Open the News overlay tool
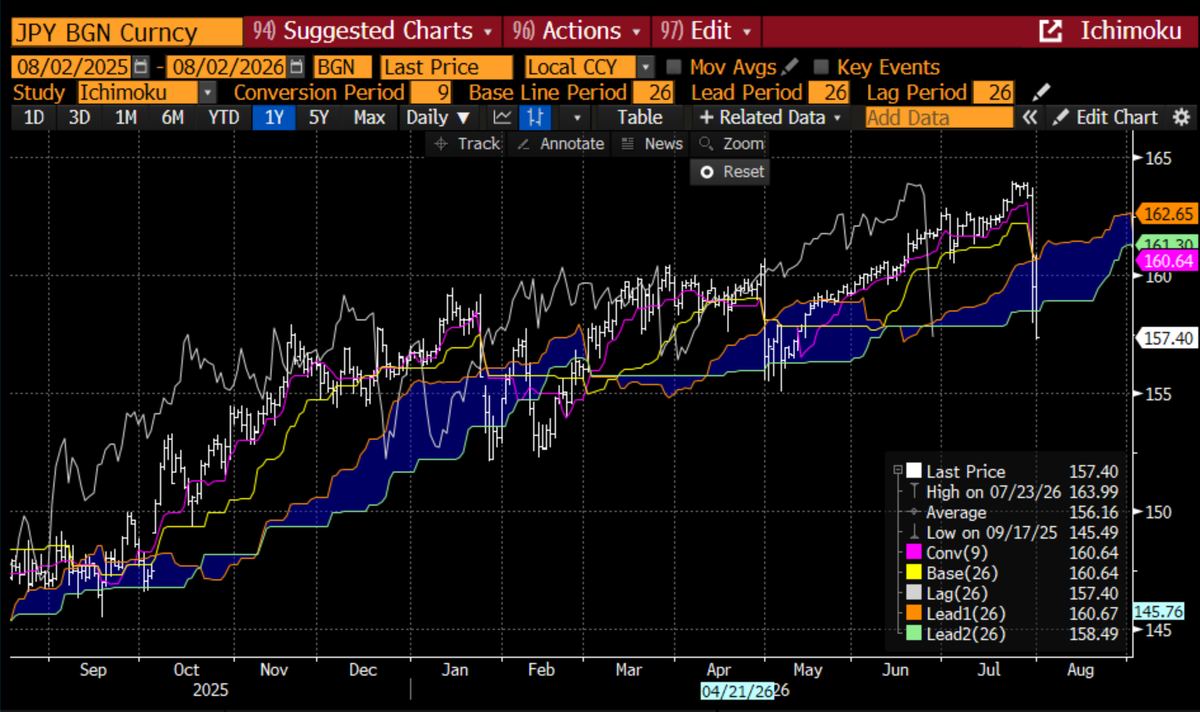The image size is (1200, 712). [651, 144]
